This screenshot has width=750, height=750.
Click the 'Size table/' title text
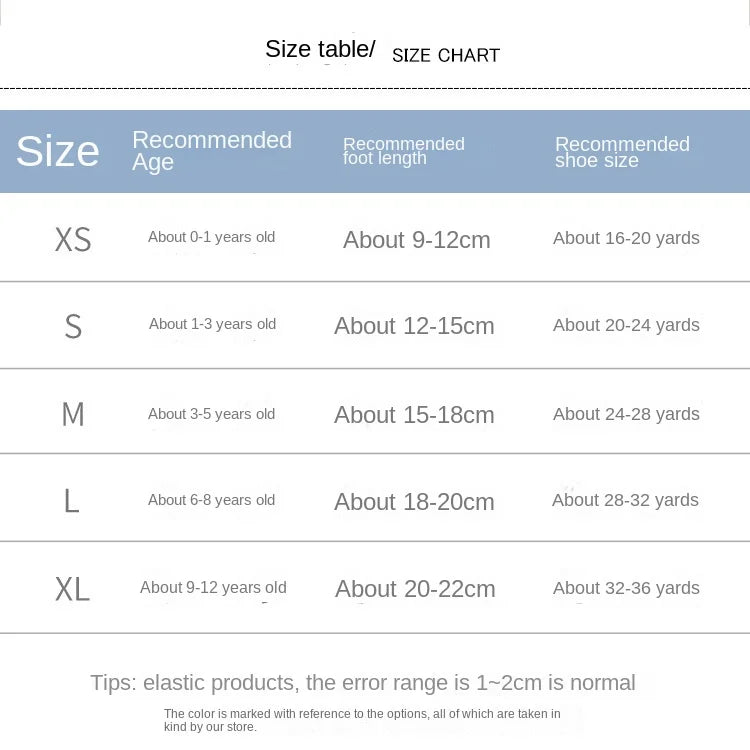320,49
